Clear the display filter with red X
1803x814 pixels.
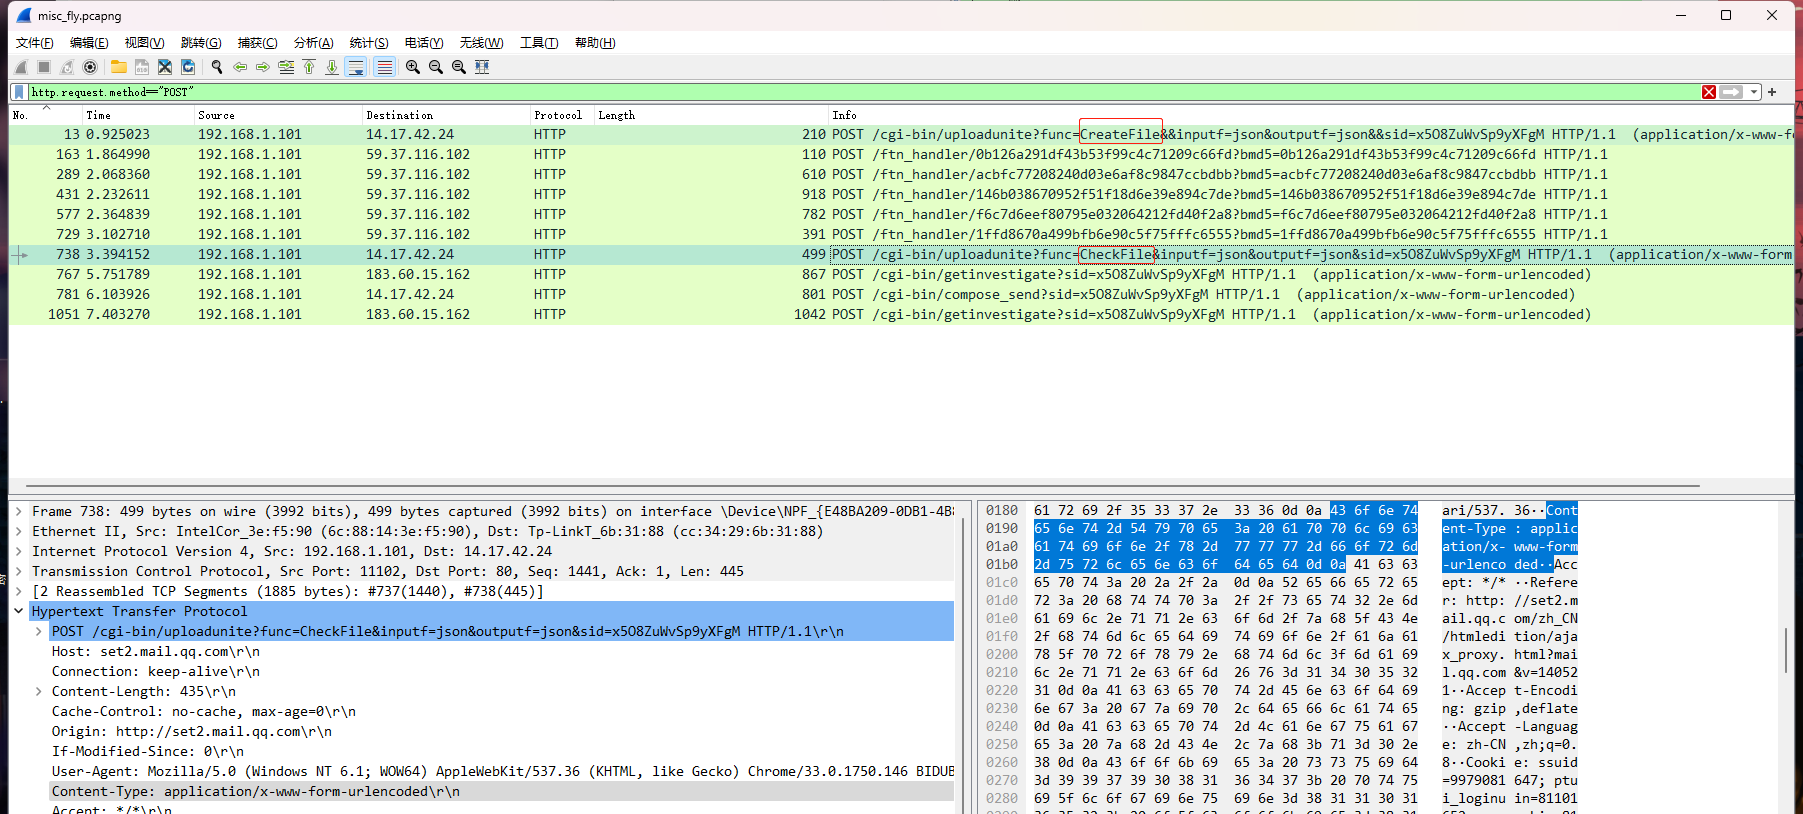click(x=1709, y=92)
